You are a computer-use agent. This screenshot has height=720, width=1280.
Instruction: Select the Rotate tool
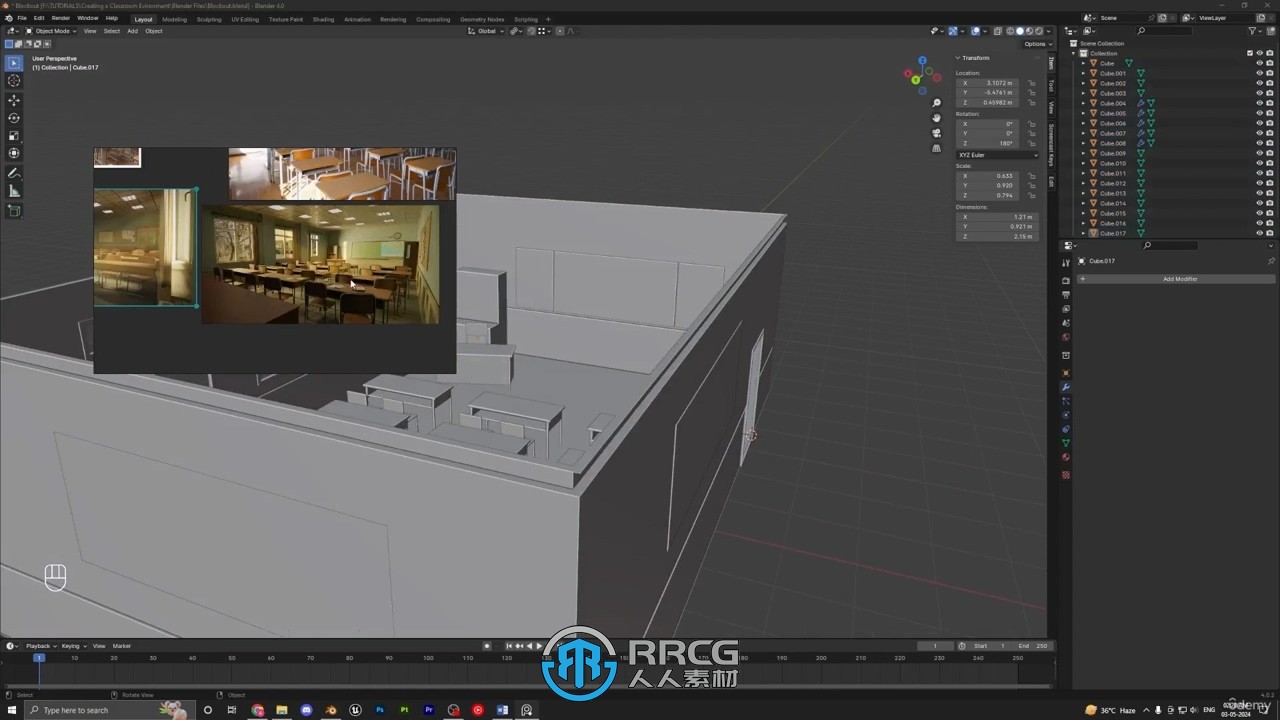pyautogui.click(x=14, y=118)
